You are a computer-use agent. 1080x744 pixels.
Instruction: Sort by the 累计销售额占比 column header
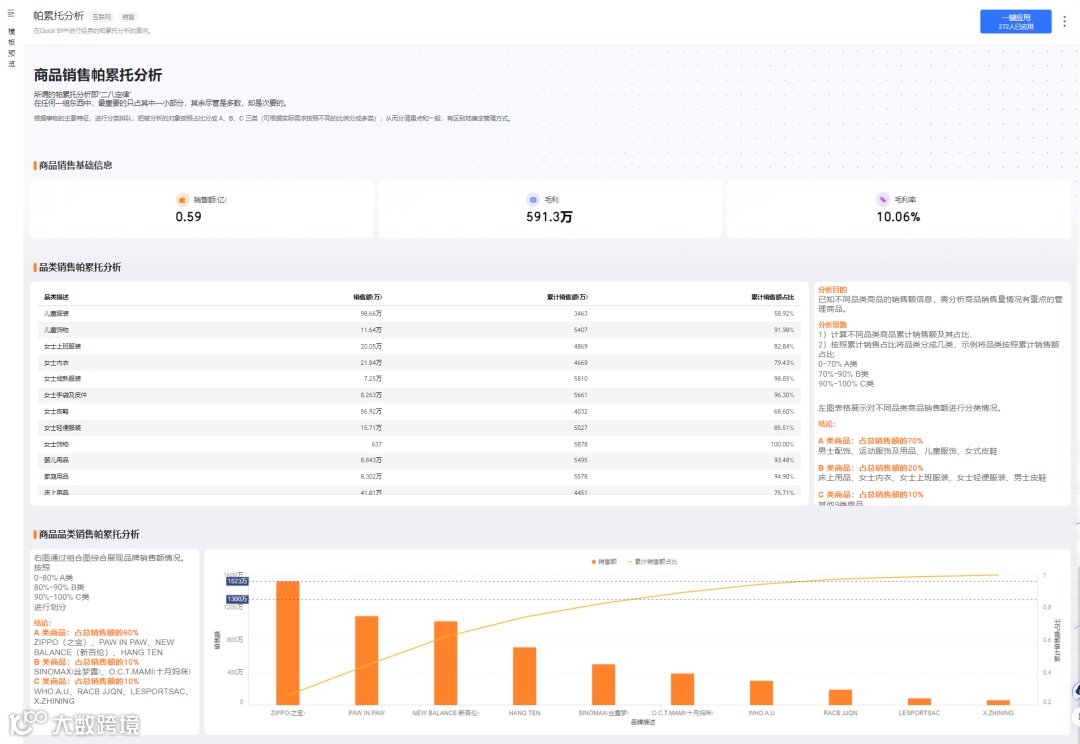(x=772, y=297)
